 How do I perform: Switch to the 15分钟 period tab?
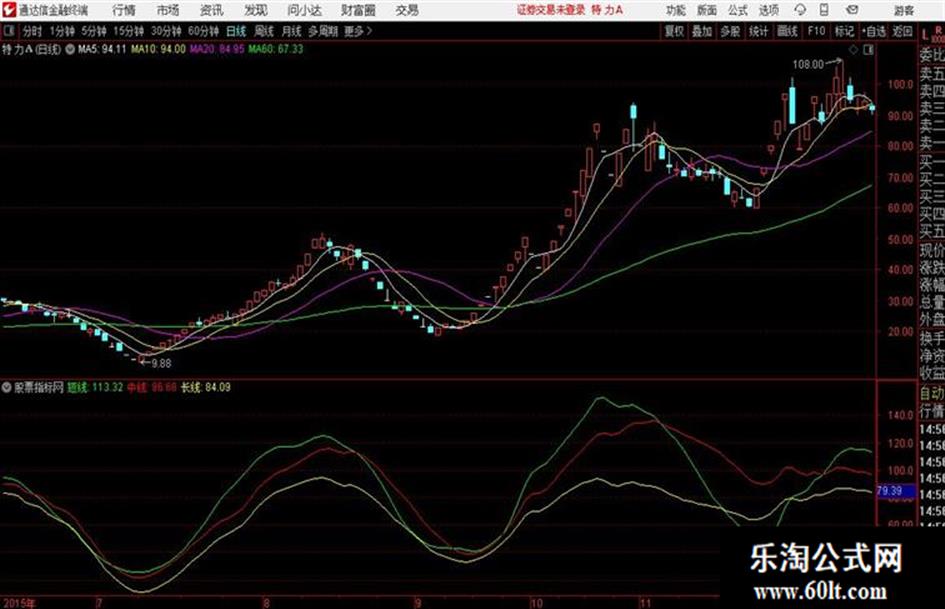(x=128, y=31)
